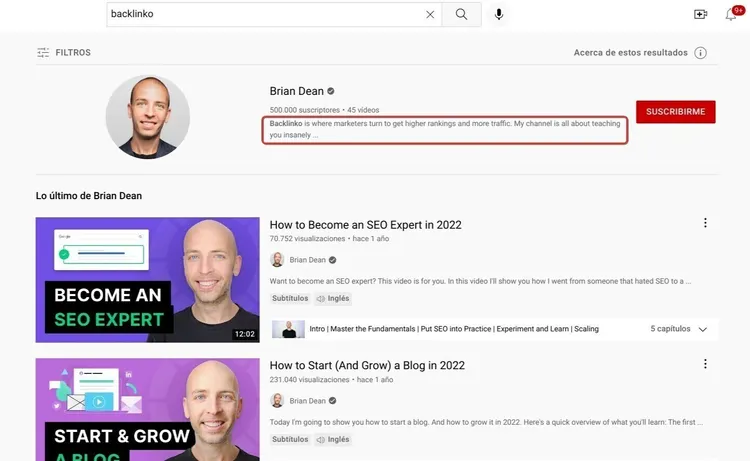
Task: Open the create video camera icon
Action: click(x=701, y=14)
